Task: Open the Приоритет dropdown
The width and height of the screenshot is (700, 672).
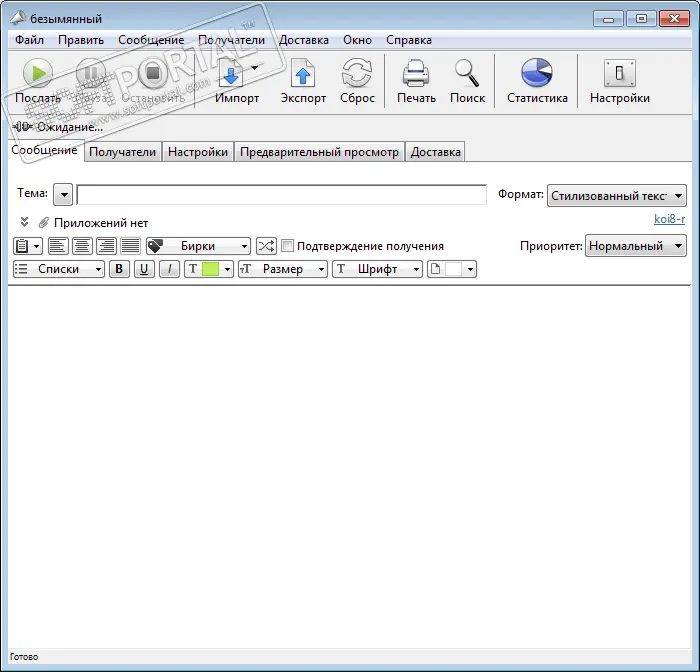Action: [636, 246]
